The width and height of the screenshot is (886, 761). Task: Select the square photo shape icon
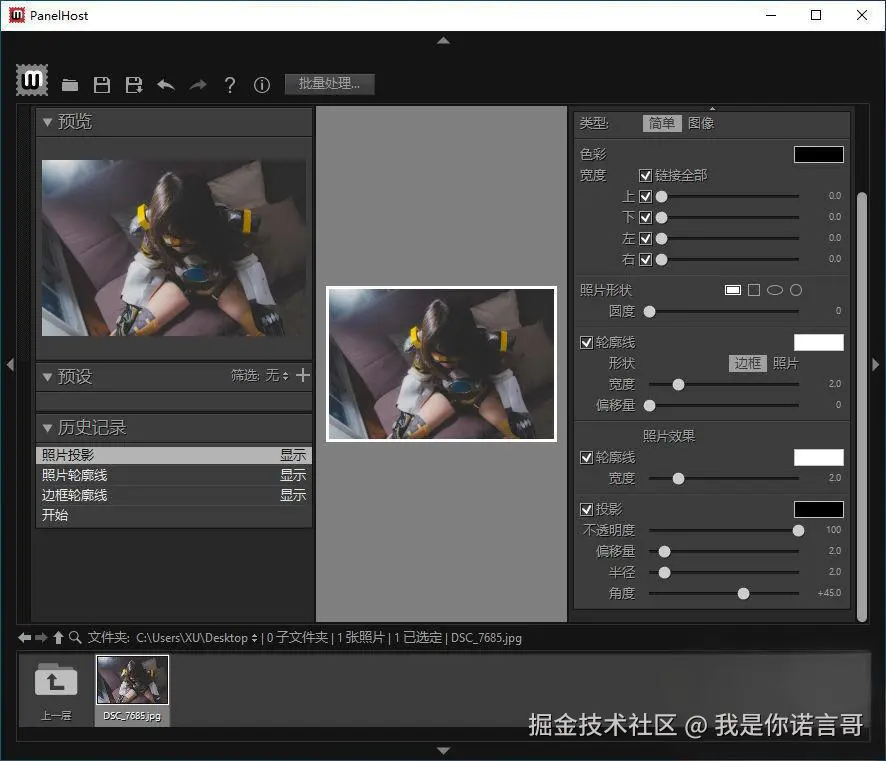coord(754,290)
